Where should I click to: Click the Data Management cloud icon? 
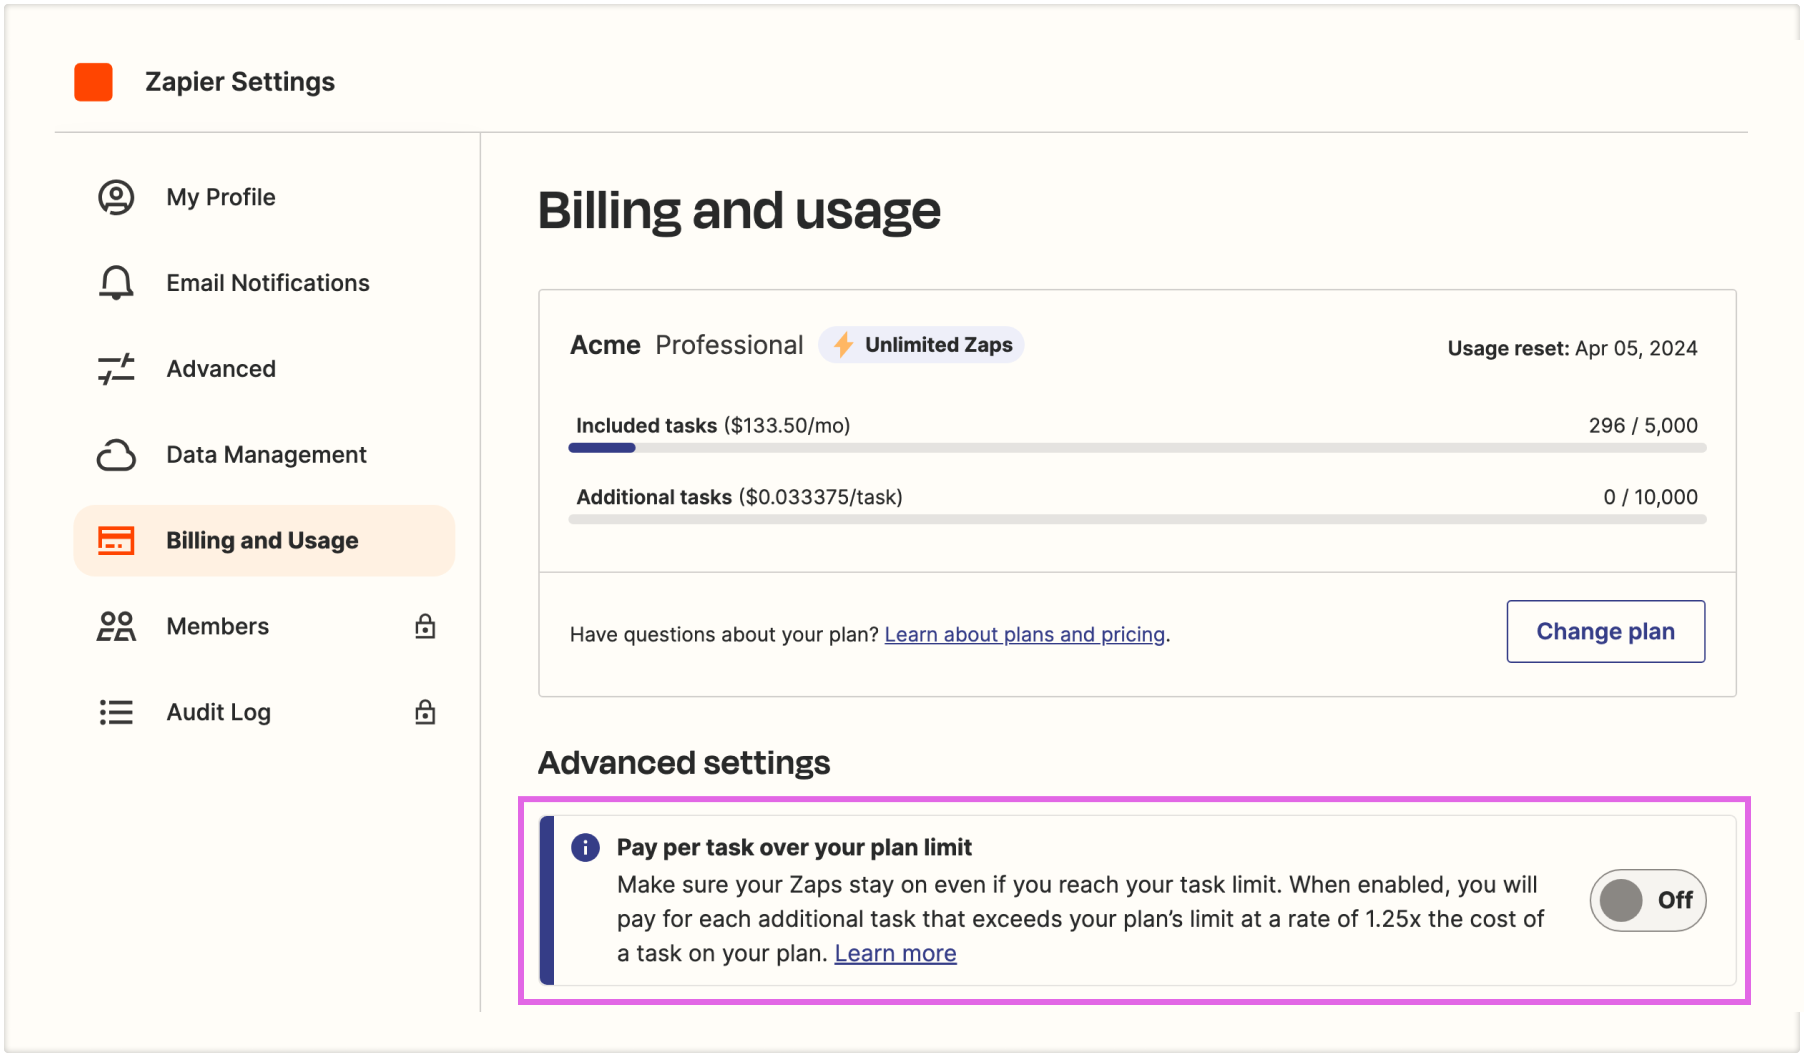[116, 455]
